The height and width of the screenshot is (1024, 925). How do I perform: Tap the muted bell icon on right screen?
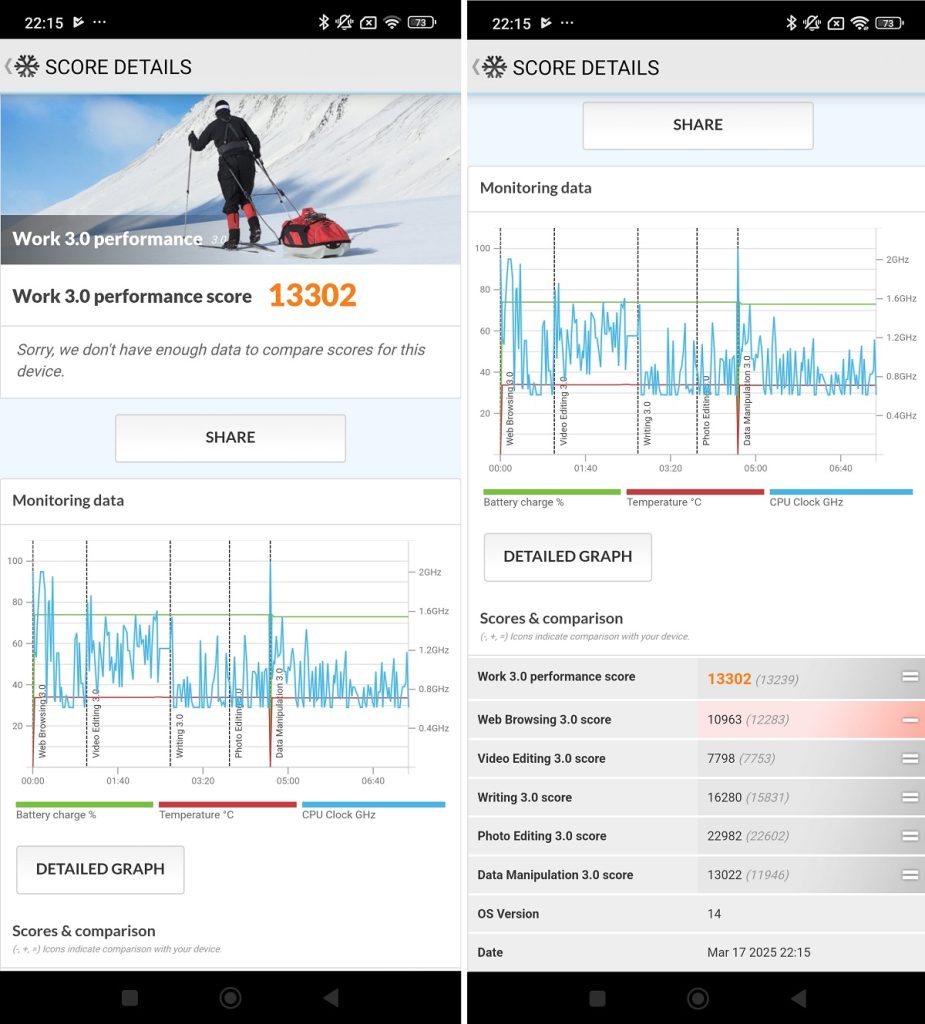pyautogui.click(x=812, y=24)
